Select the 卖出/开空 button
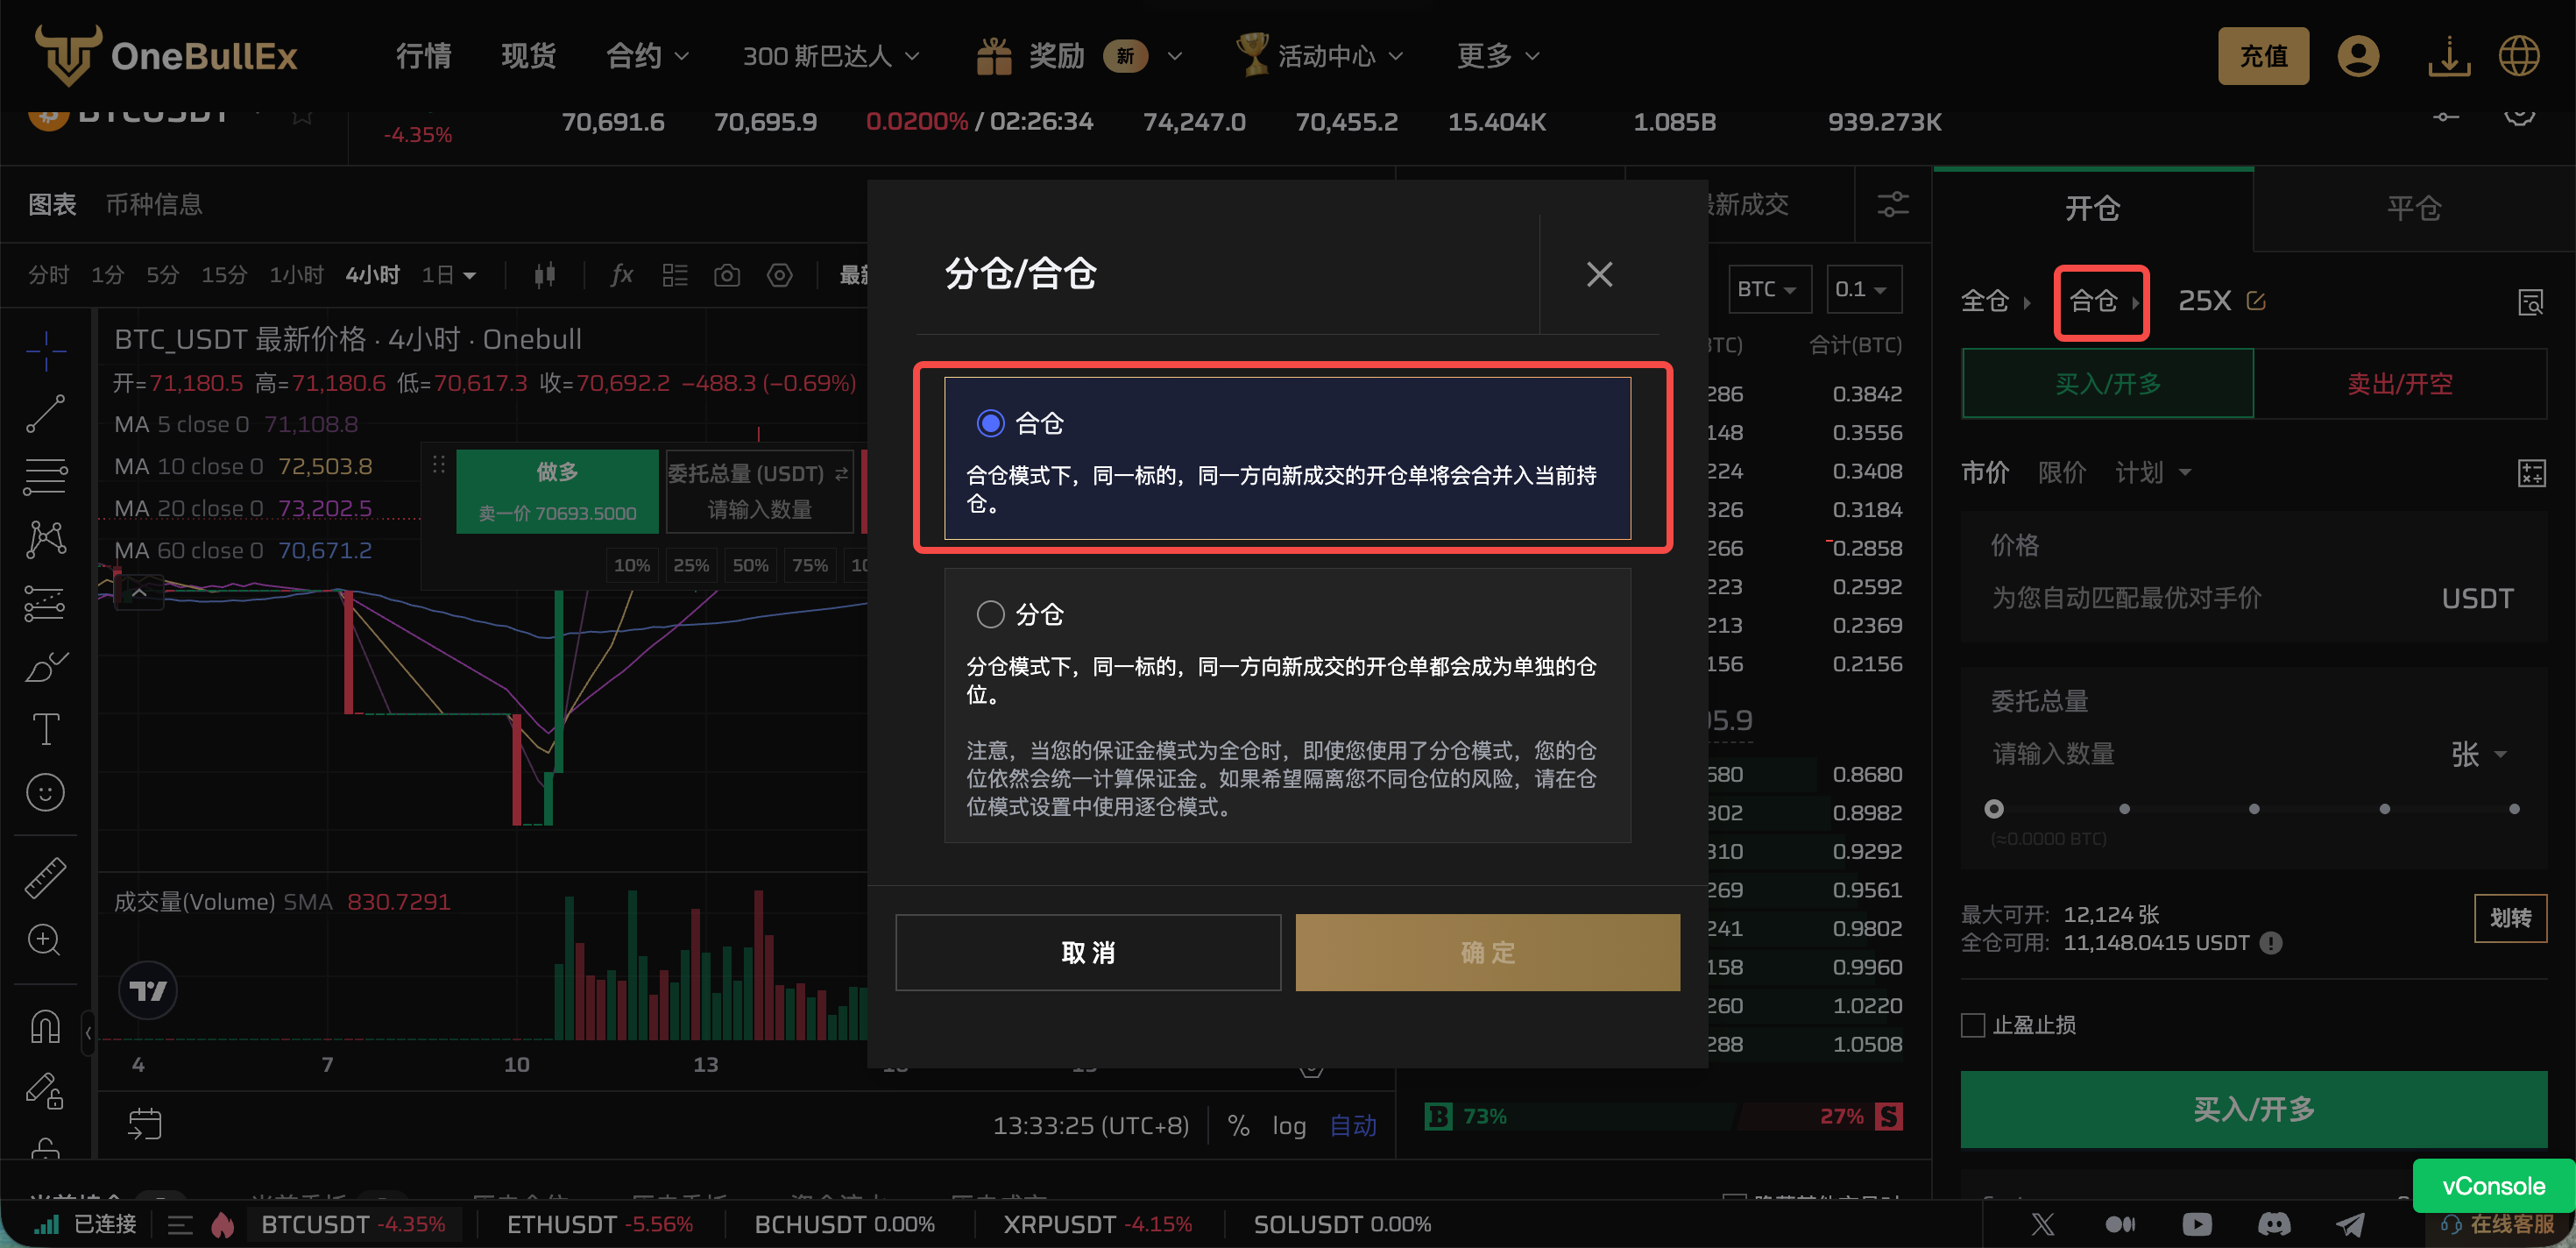 (x=2399, y=384)
